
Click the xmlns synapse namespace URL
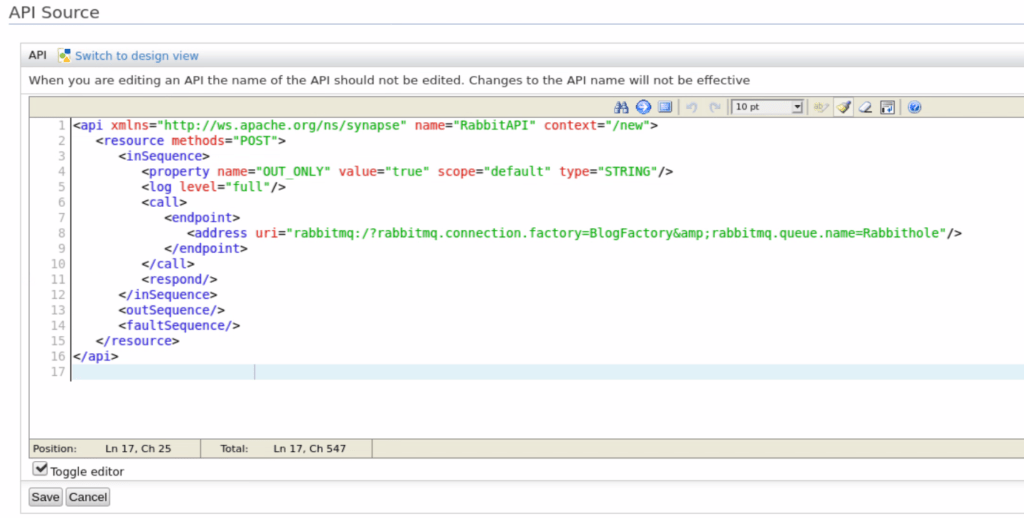point(281,125)
